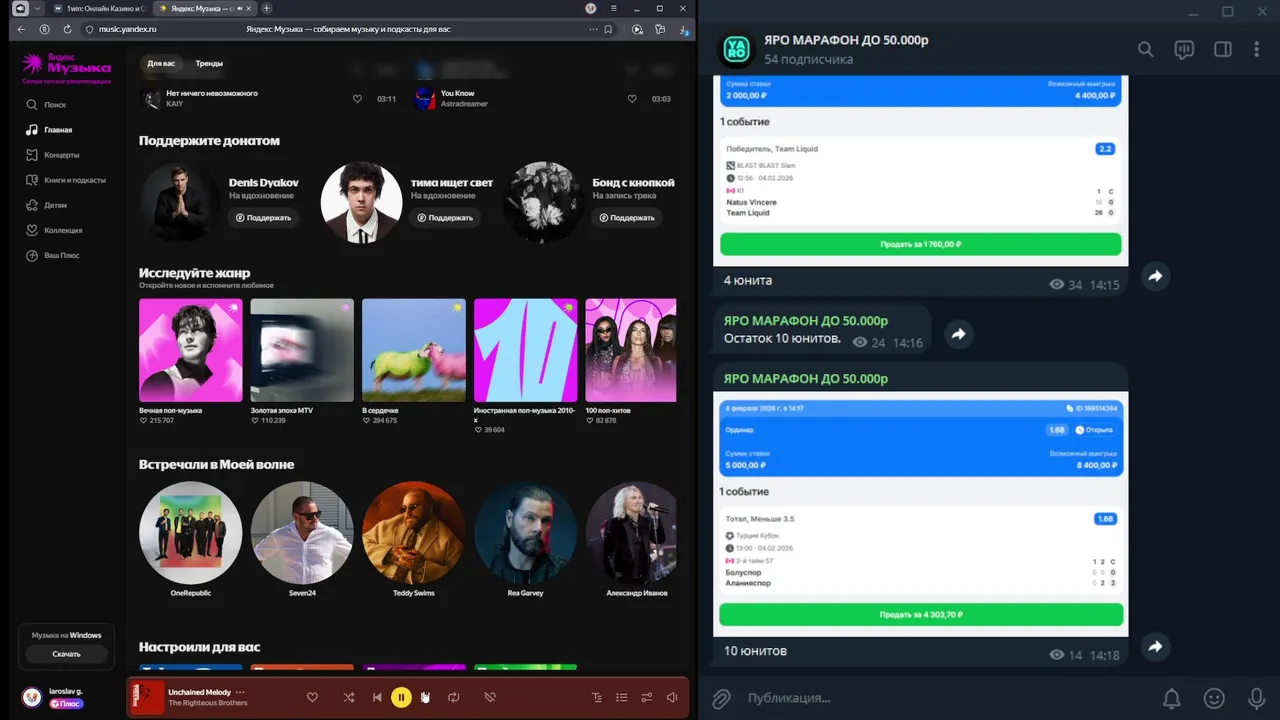Switch to the Для вас tab
1280x720 pixels.
(x=161, y=63)
